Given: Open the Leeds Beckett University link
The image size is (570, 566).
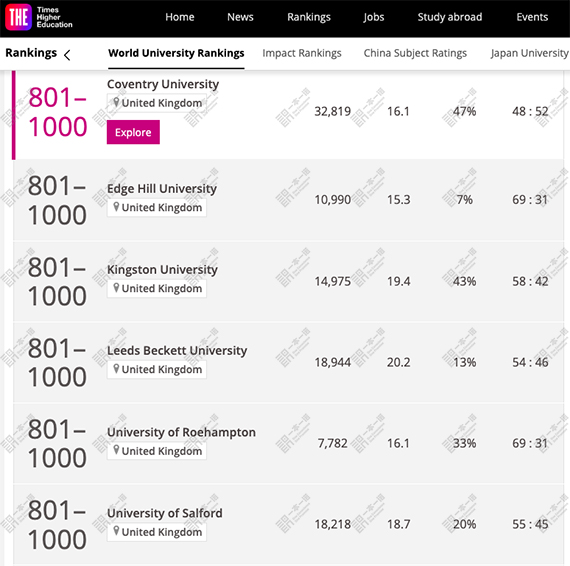Looking at the screenshot, I should [177, 350].
